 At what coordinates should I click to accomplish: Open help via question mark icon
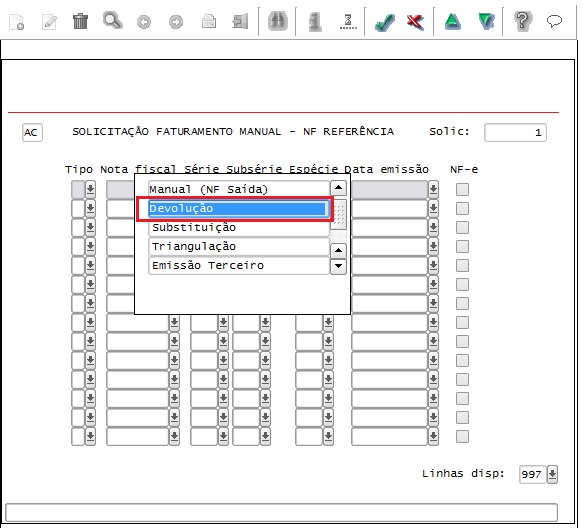pyautogui.click(x=523, y=21)
